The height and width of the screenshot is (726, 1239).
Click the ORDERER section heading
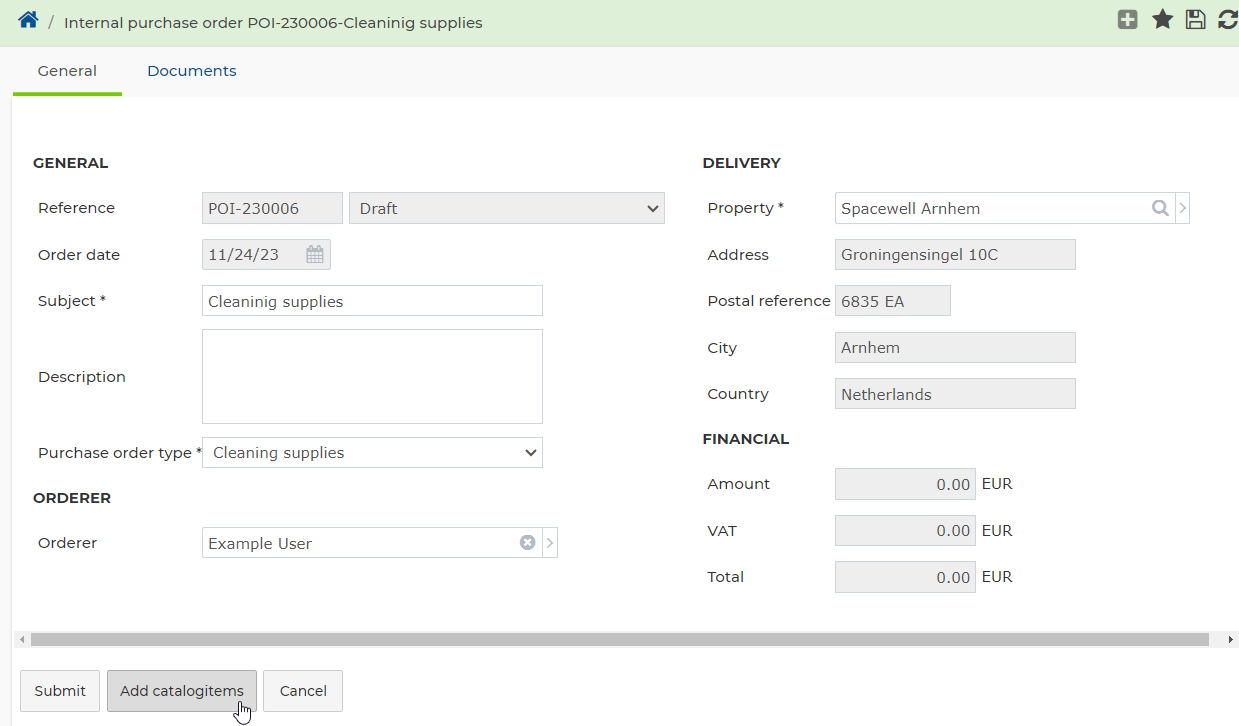click(x=72, y=498)
